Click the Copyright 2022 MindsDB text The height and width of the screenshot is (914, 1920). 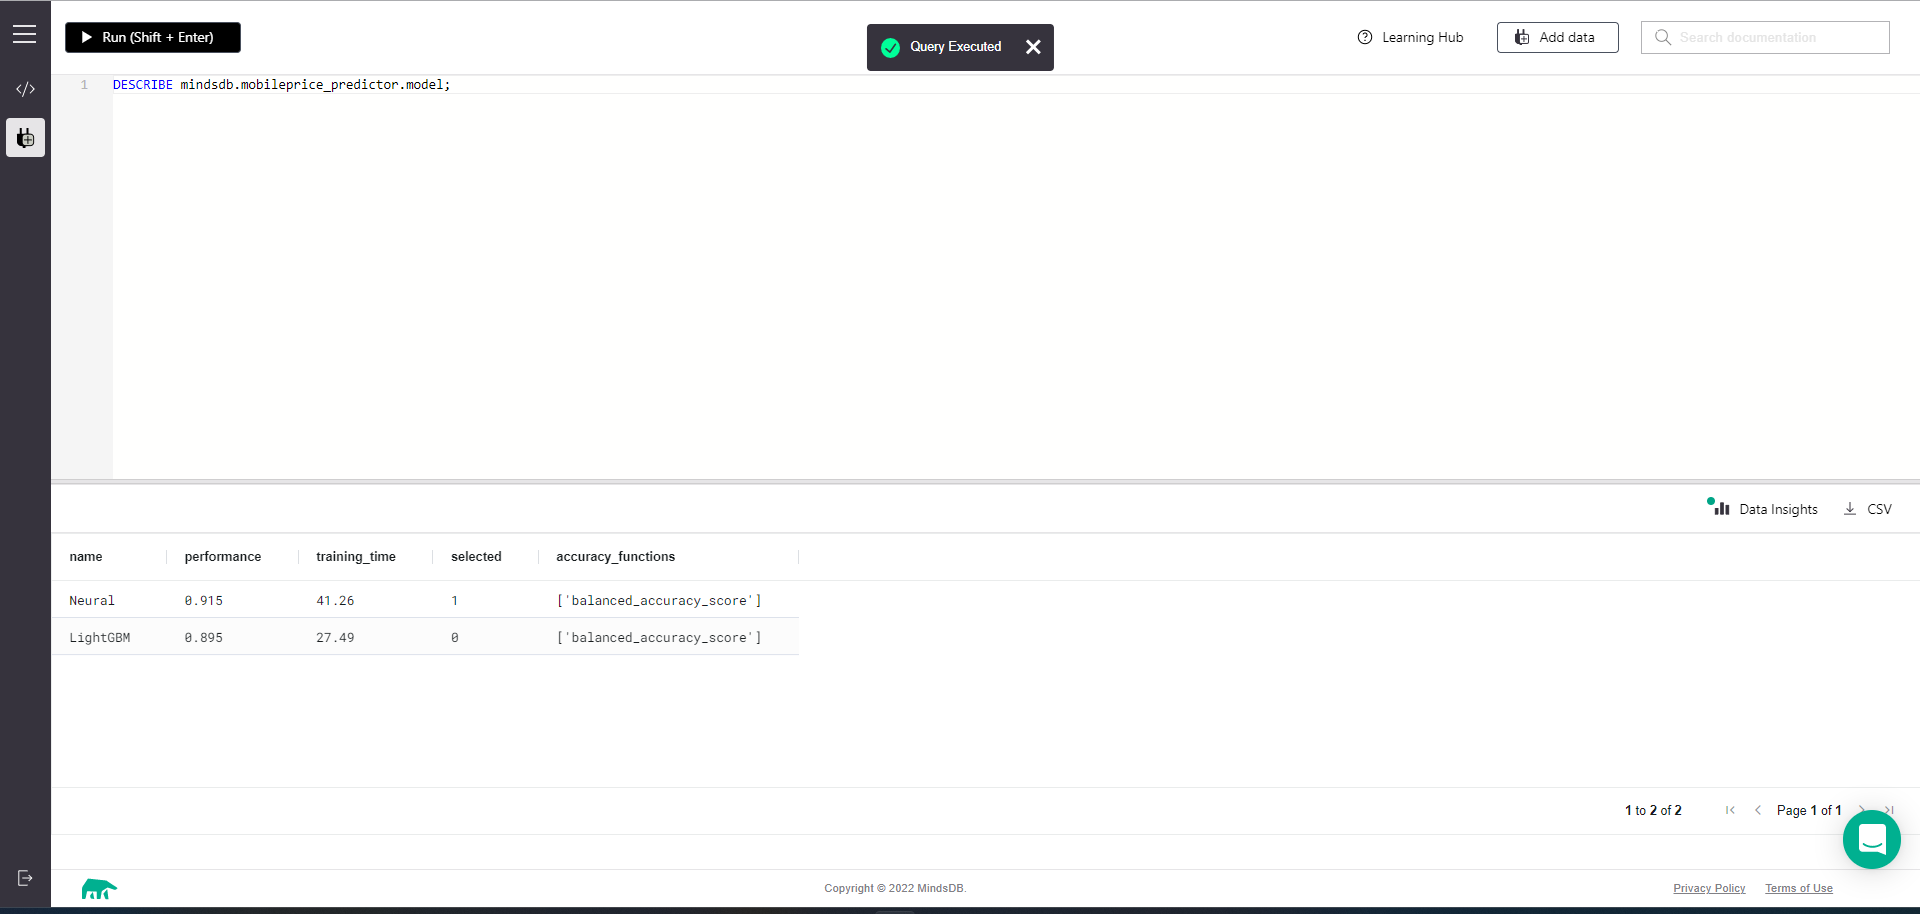click(895, 888)
